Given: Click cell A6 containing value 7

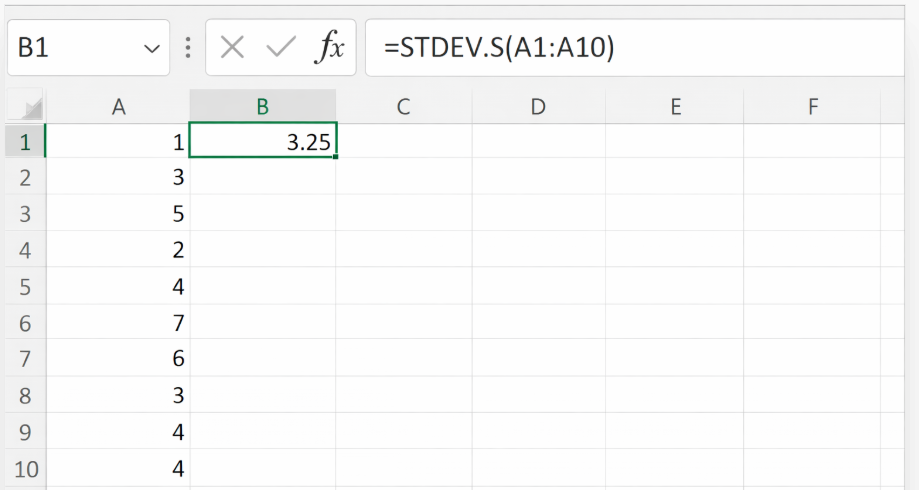Looking at the screenshot, I should 118,323.
